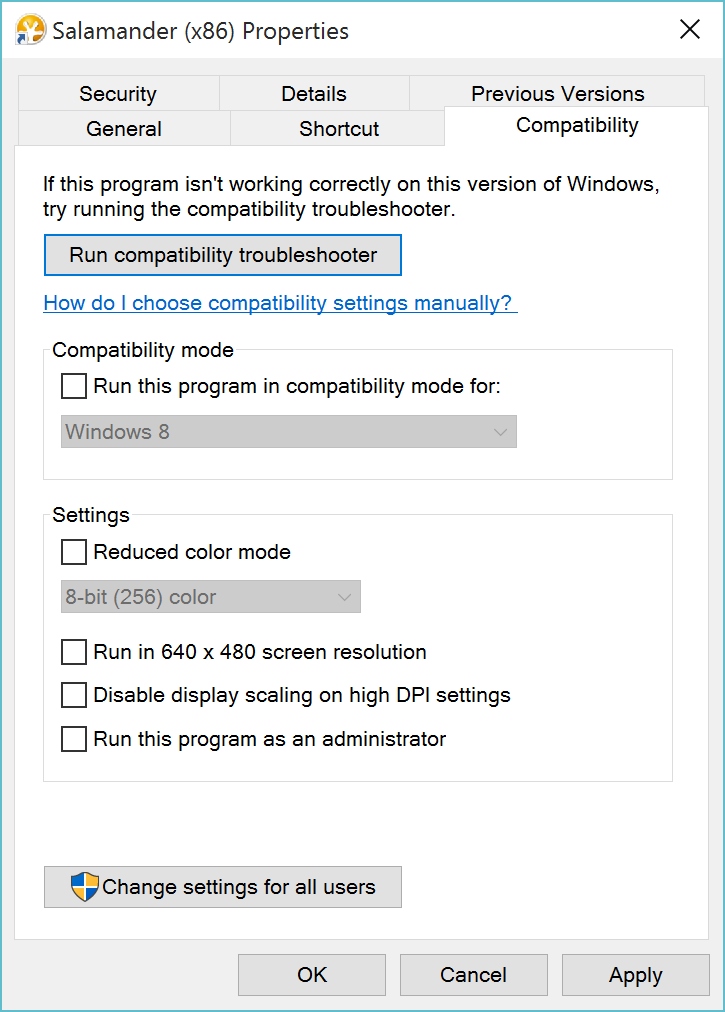This screenshot has height=1012, width=725.
Task: Confirm the dialog with OK
Action: tap(312, 975)
